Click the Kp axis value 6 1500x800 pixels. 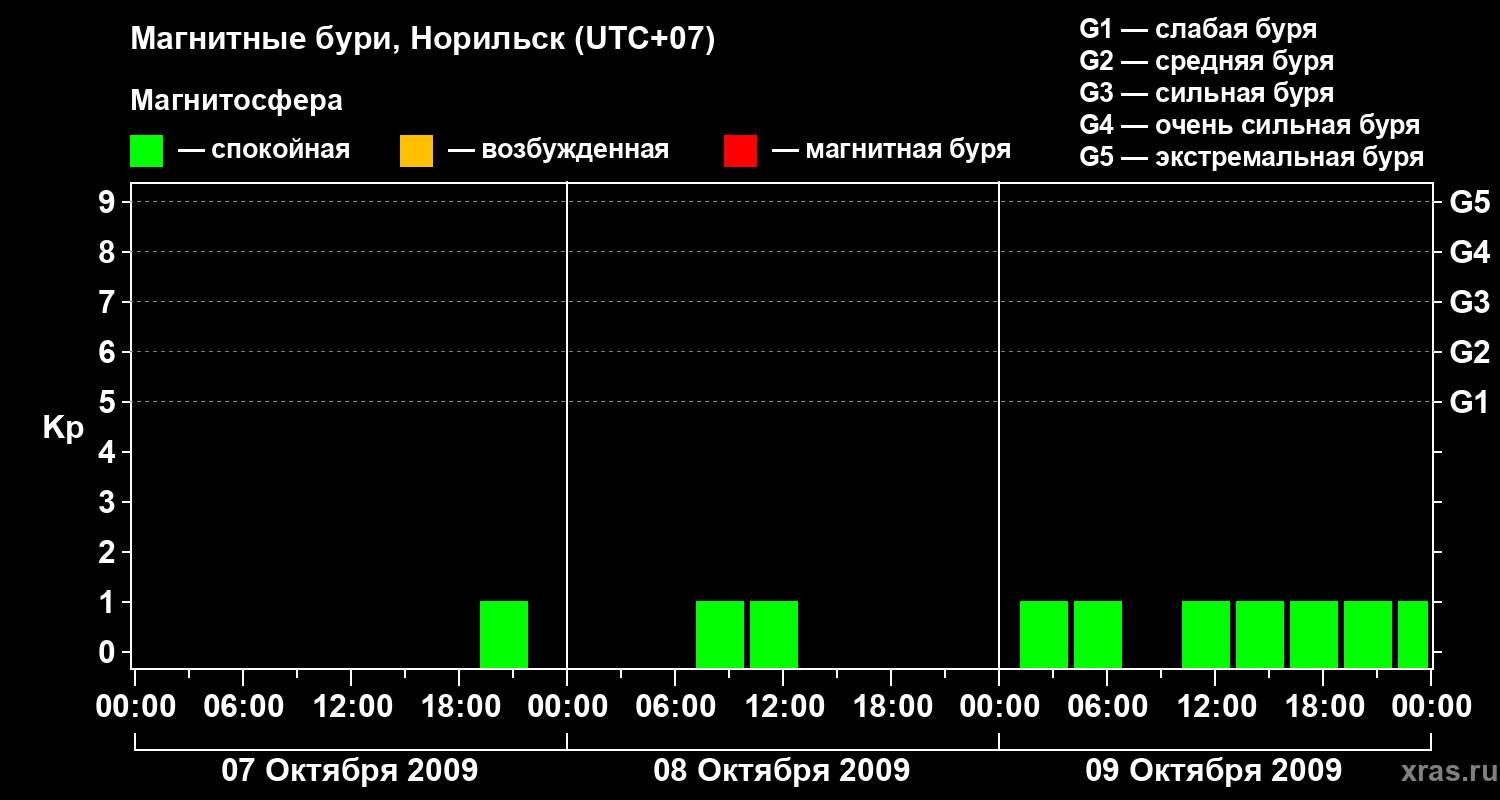(109, 352)
